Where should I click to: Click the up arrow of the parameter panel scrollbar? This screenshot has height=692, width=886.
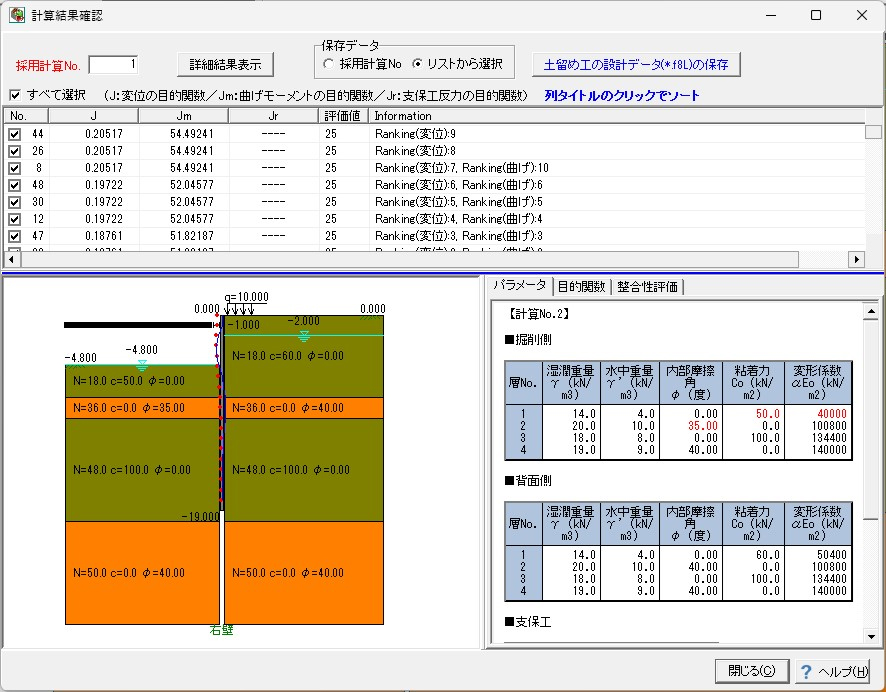click(x=871, y=312)
